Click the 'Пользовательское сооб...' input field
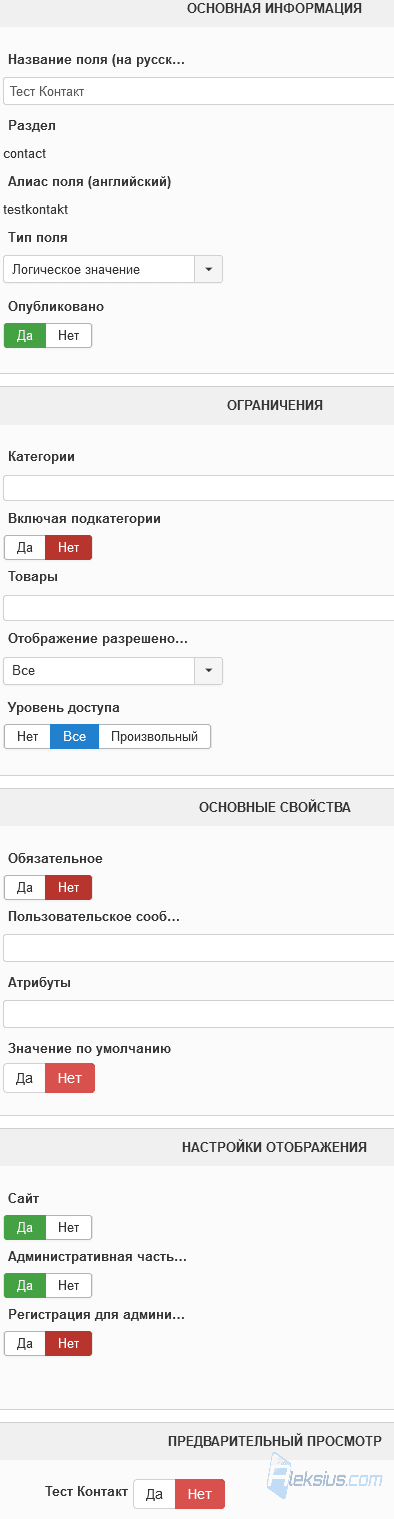The width and height of the screenshot is (394, 1519). [x=198, y=948]
